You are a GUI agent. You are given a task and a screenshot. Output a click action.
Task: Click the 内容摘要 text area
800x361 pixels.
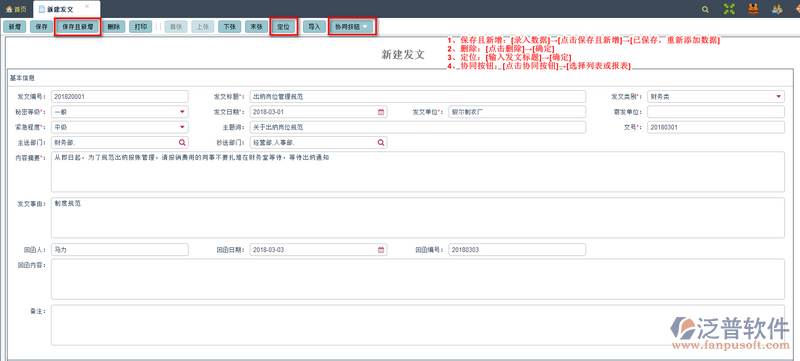[x=418, y=172]
